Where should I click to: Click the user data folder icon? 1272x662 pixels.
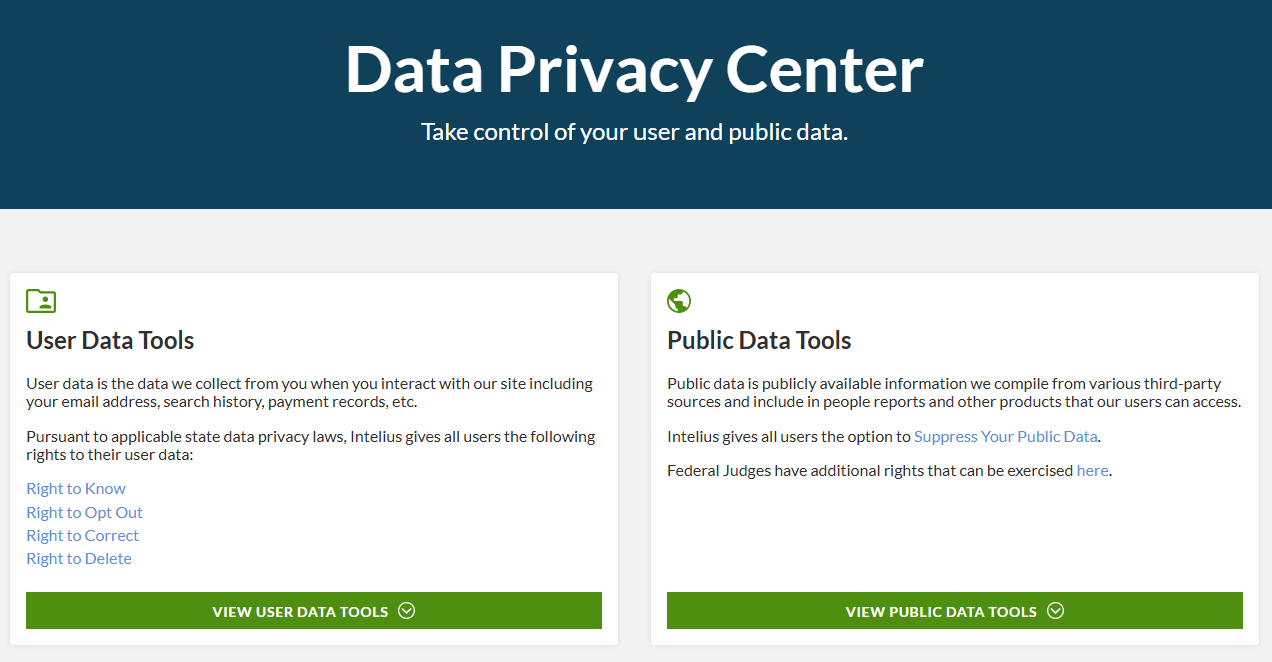tap(41, 301)
